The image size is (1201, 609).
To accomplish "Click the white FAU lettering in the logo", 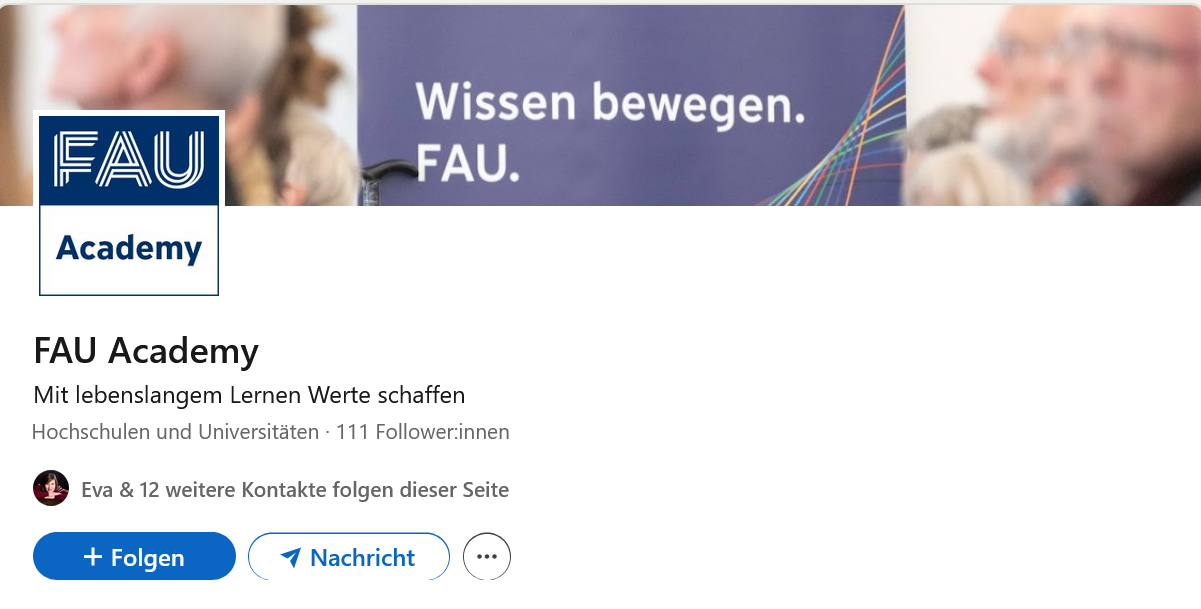I will pyautogui.click(x=129, y=159).
